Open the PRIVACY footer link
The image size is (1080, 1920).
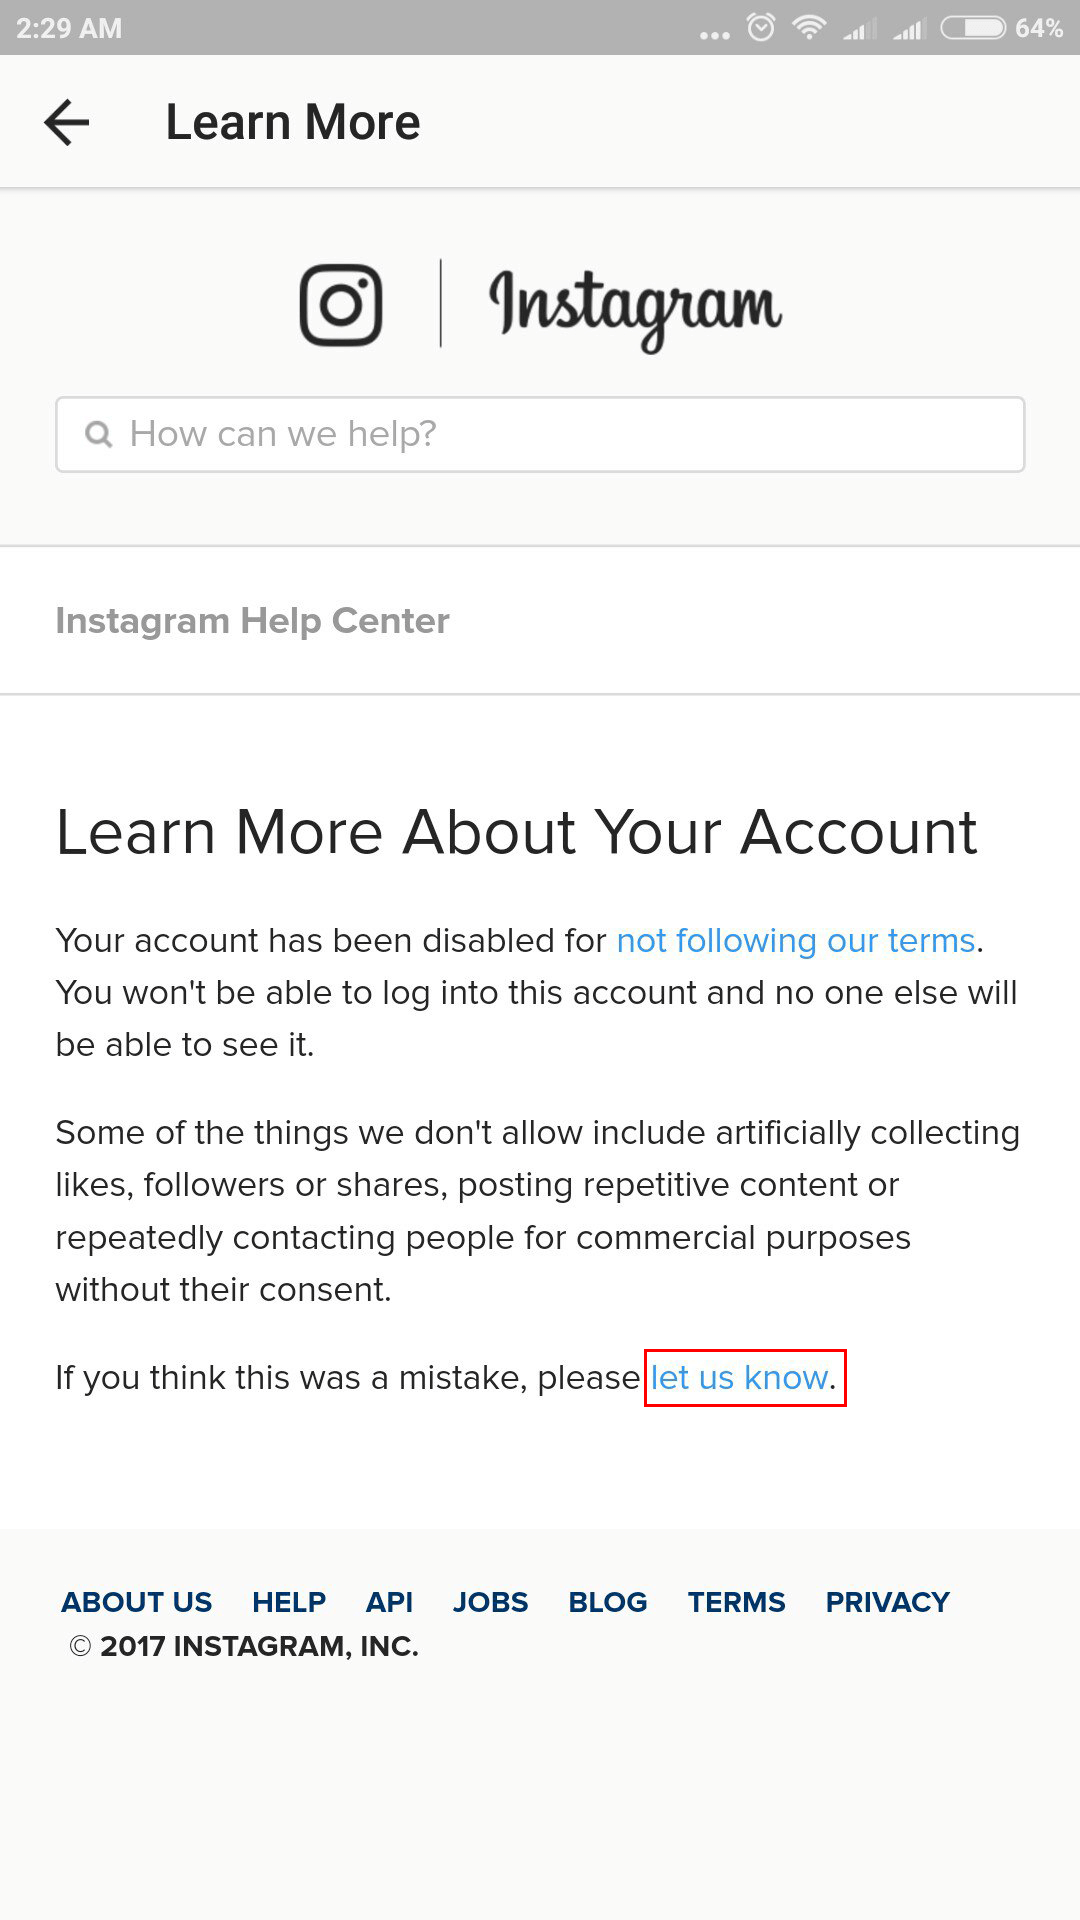tap(888, 1602)
